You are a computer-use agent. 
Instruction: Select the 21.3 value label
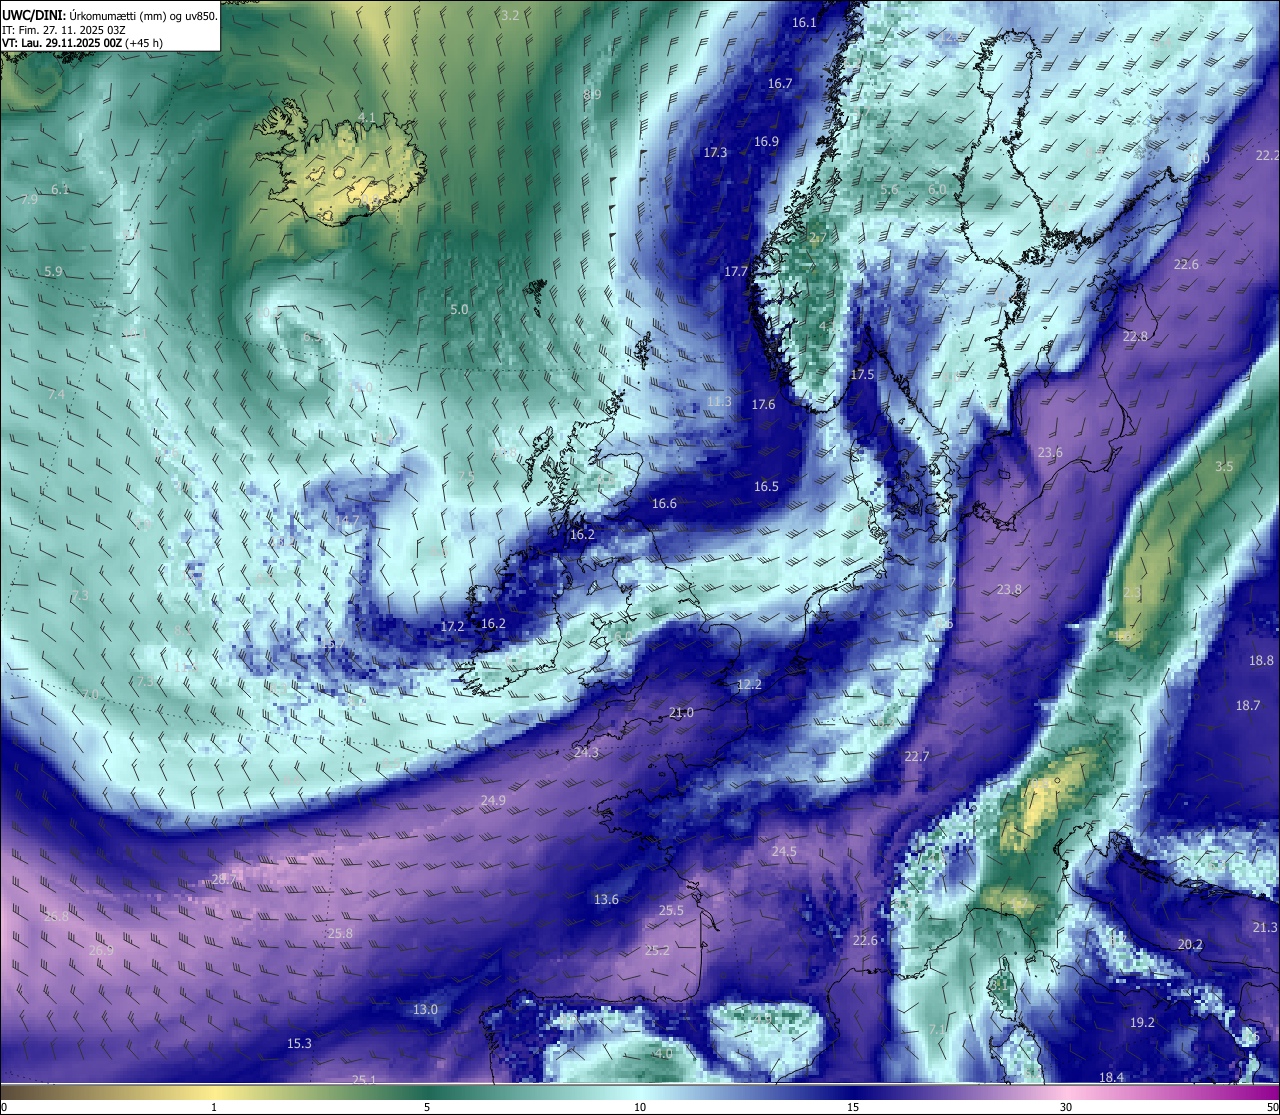pyautogui.click(x=1265, y=928)
